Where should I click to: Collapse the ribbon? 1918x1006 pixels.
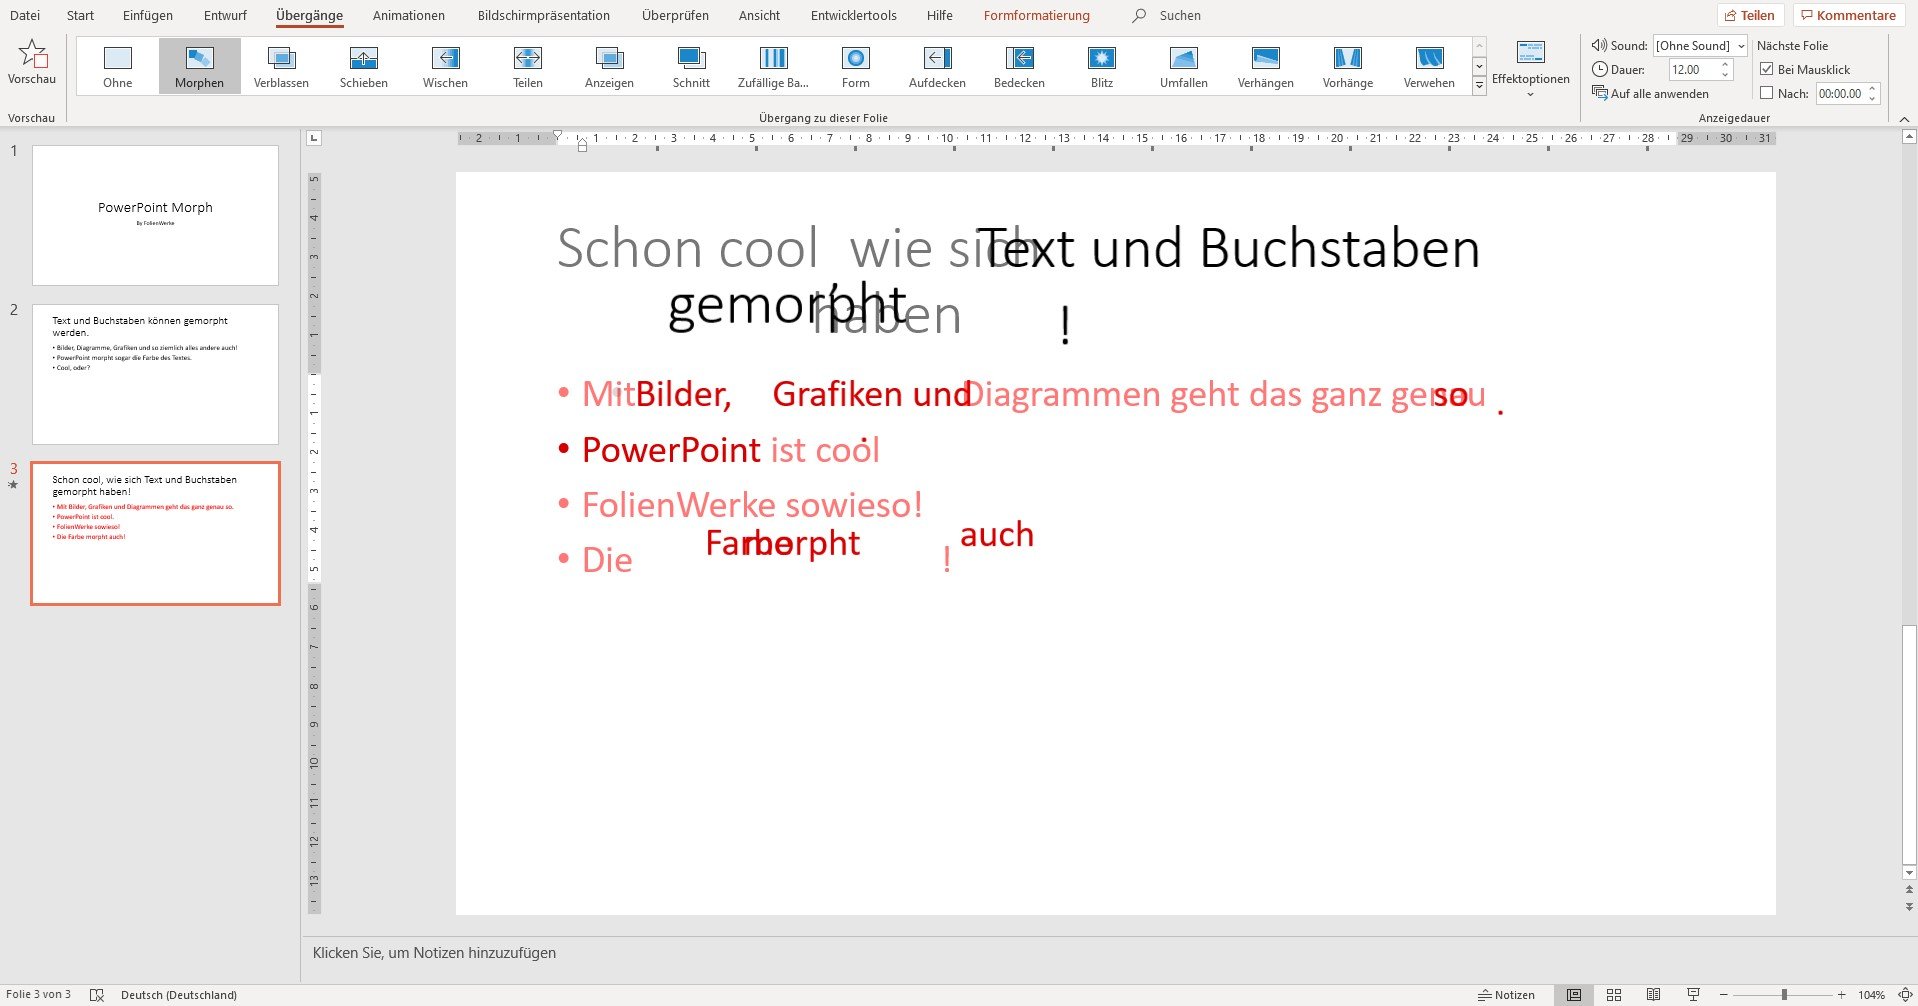tap(1904, 119)
